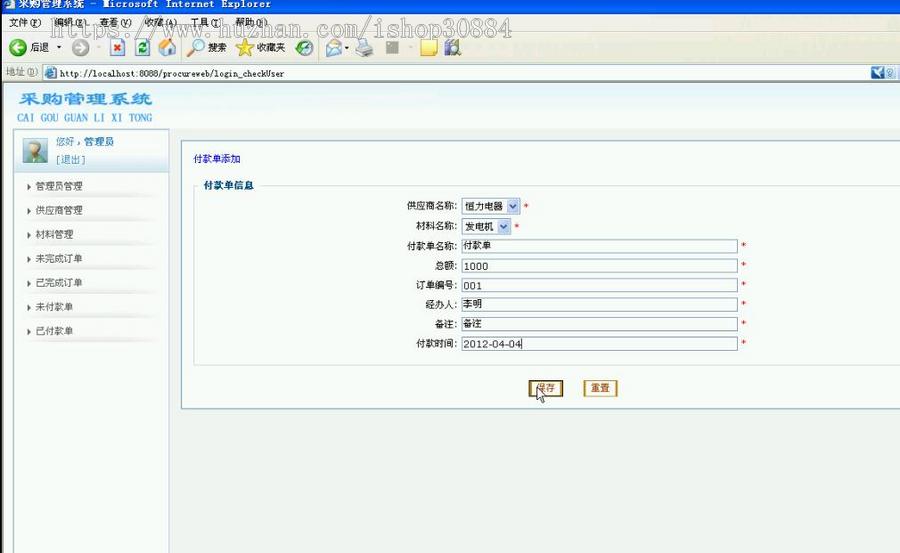Click the 您好, 管理员 greeting text
The width and height of the screenshot is (900, 553).
[x=84, y=141]
